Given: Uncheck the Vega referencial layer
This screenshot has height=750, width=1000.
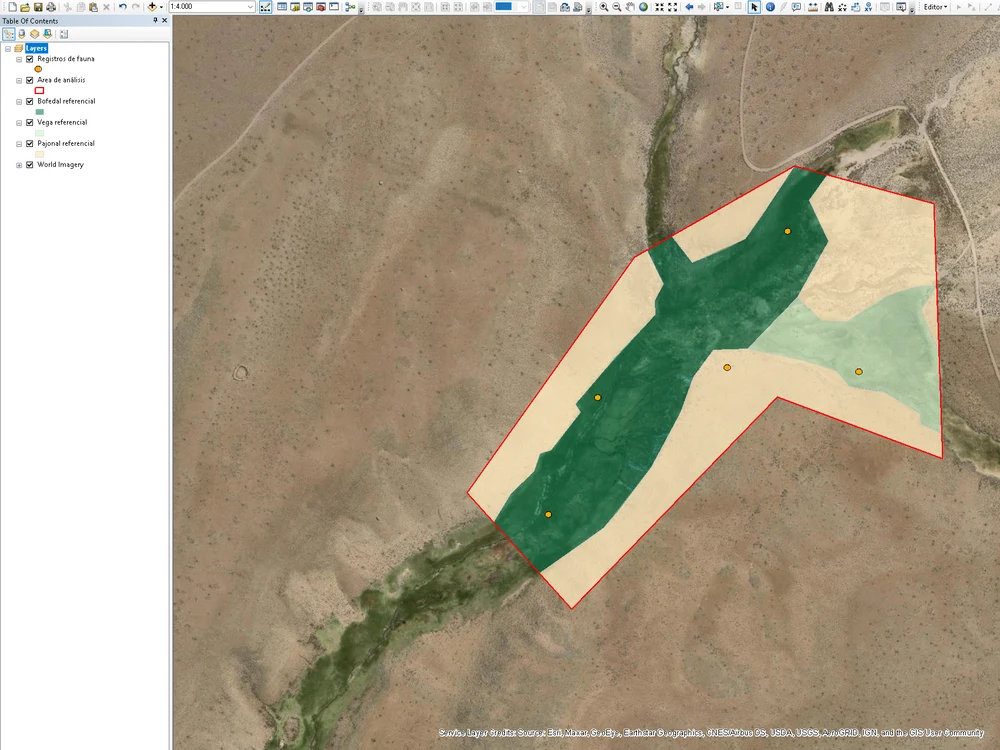Looking at the screenshot, I should [29, 122].
